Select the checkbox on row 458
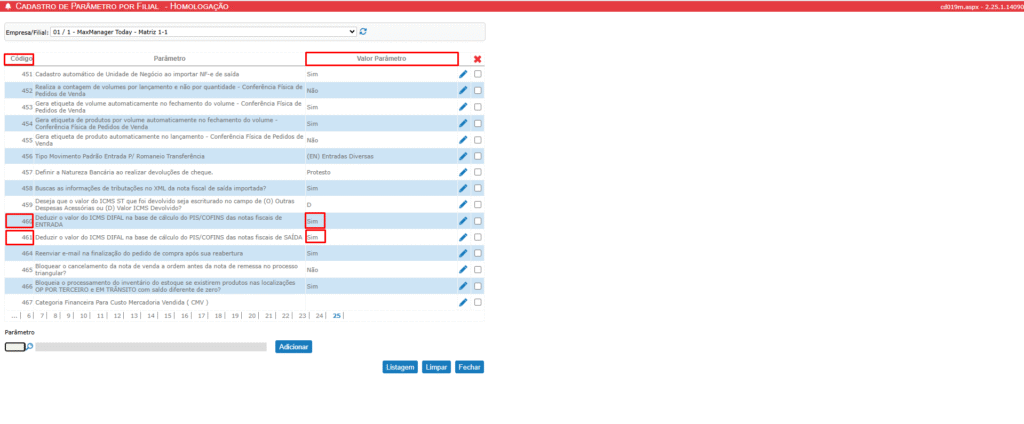Screen dimensions: 1024x424 pos(478,188)
